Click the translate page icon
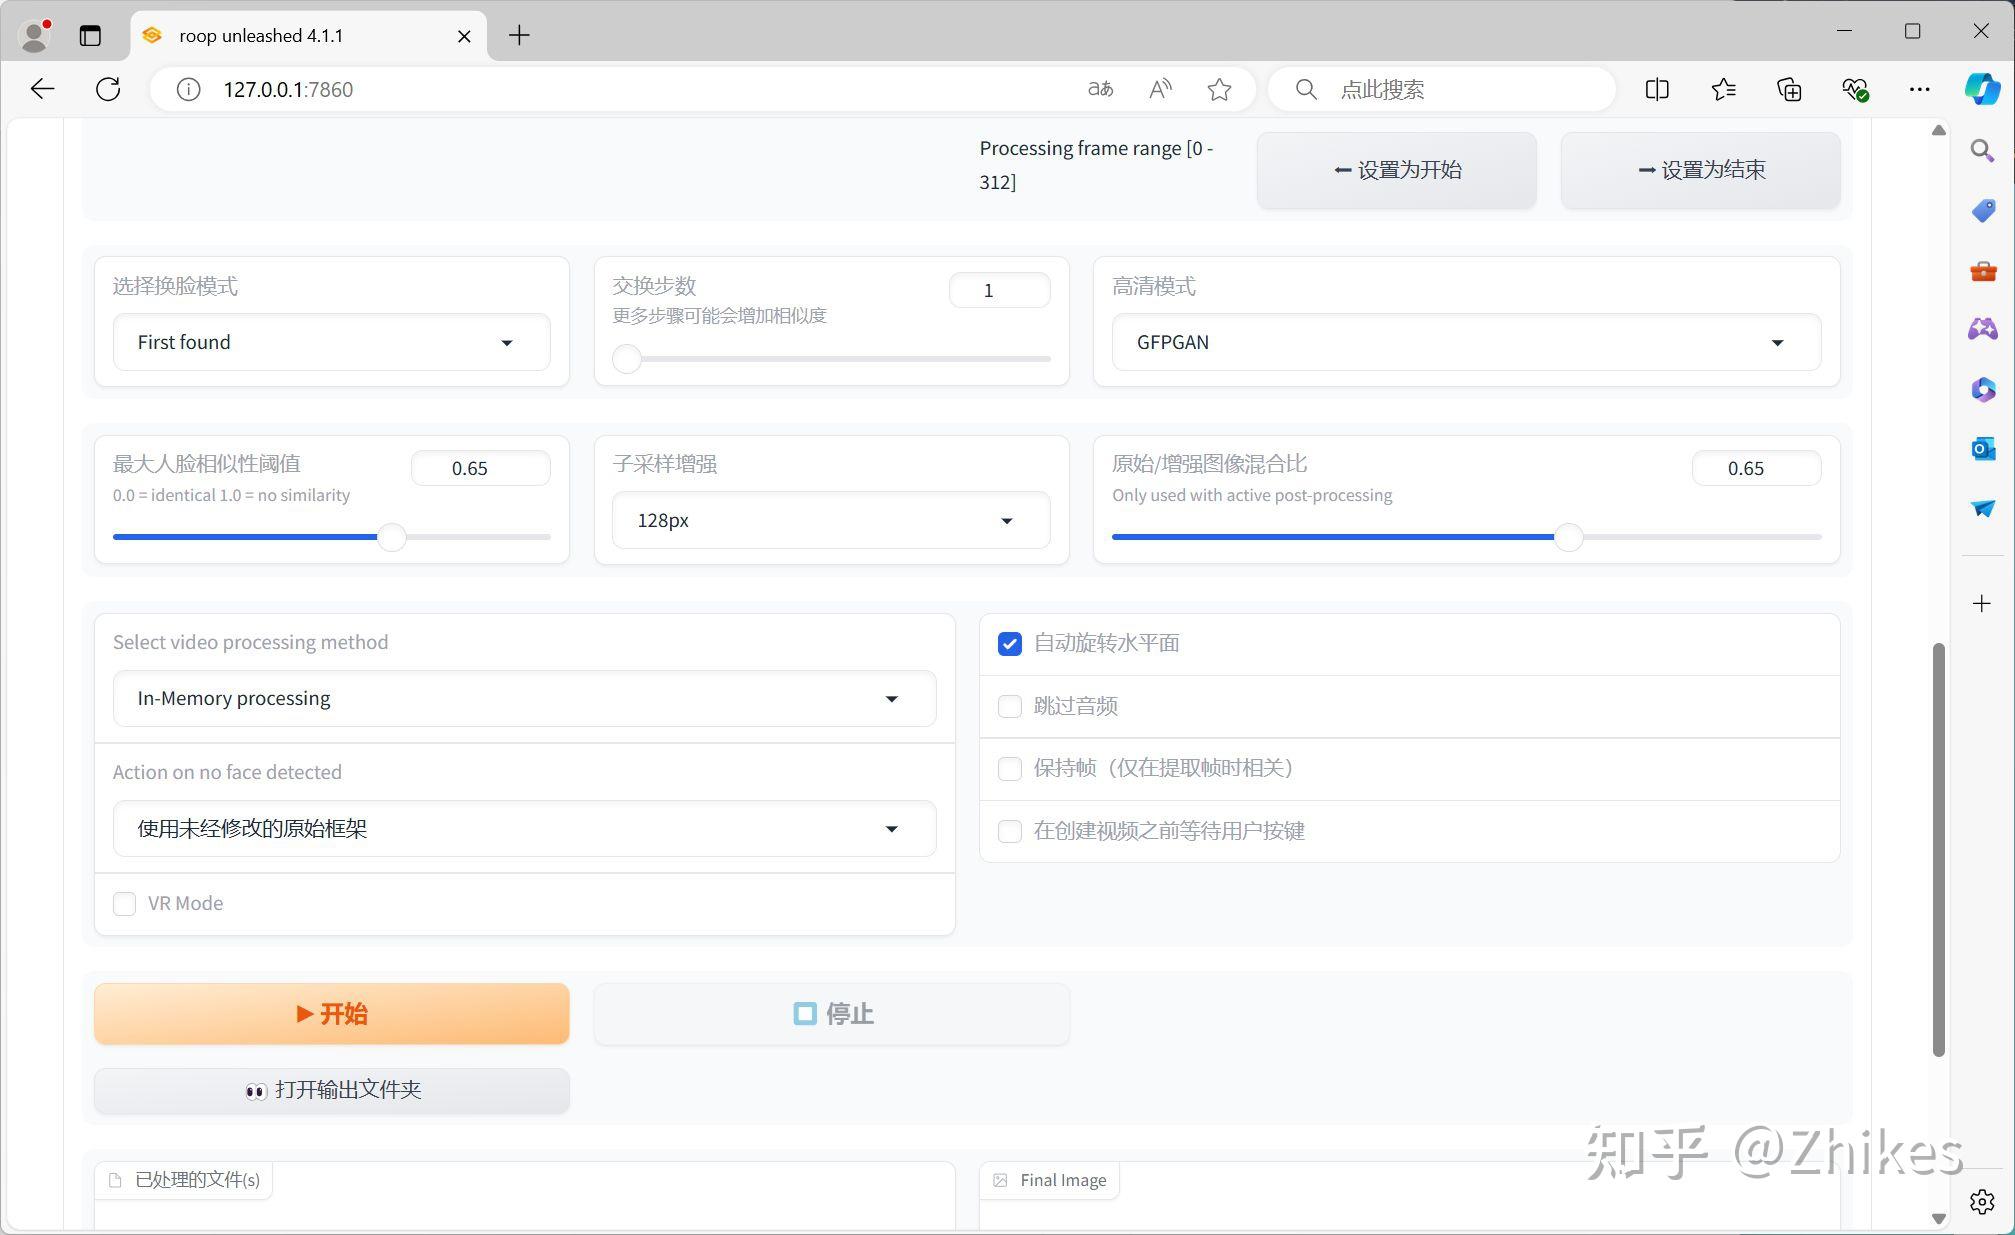Screen dimensions: 2015x1235 [1100, 89]
